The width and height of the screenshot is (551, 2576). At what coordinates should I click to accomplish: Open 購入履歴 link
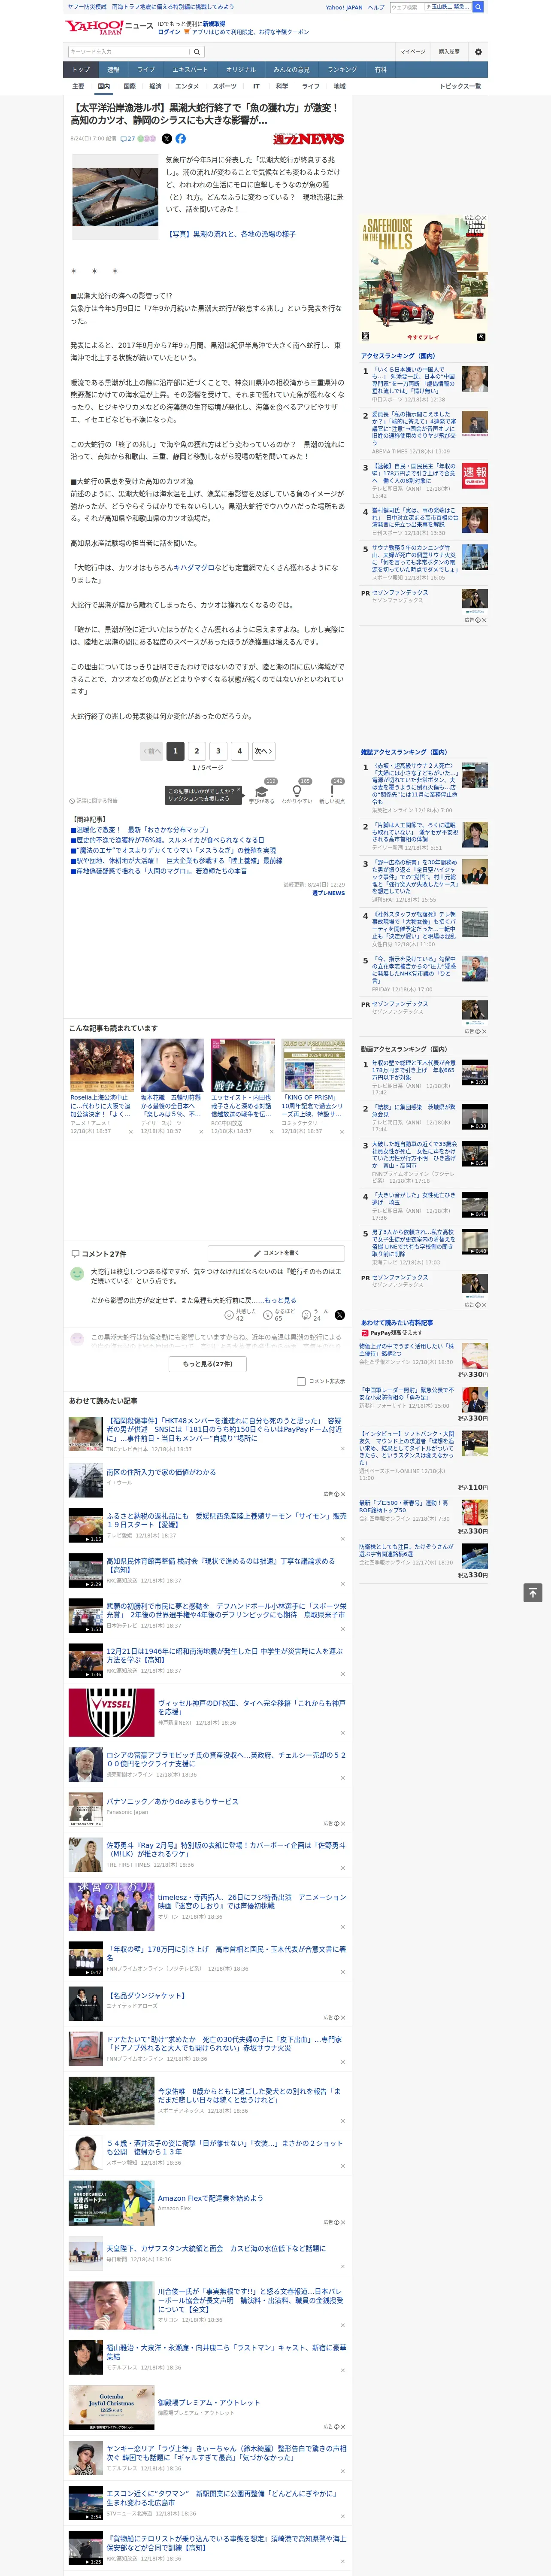(x=449, y=52)
